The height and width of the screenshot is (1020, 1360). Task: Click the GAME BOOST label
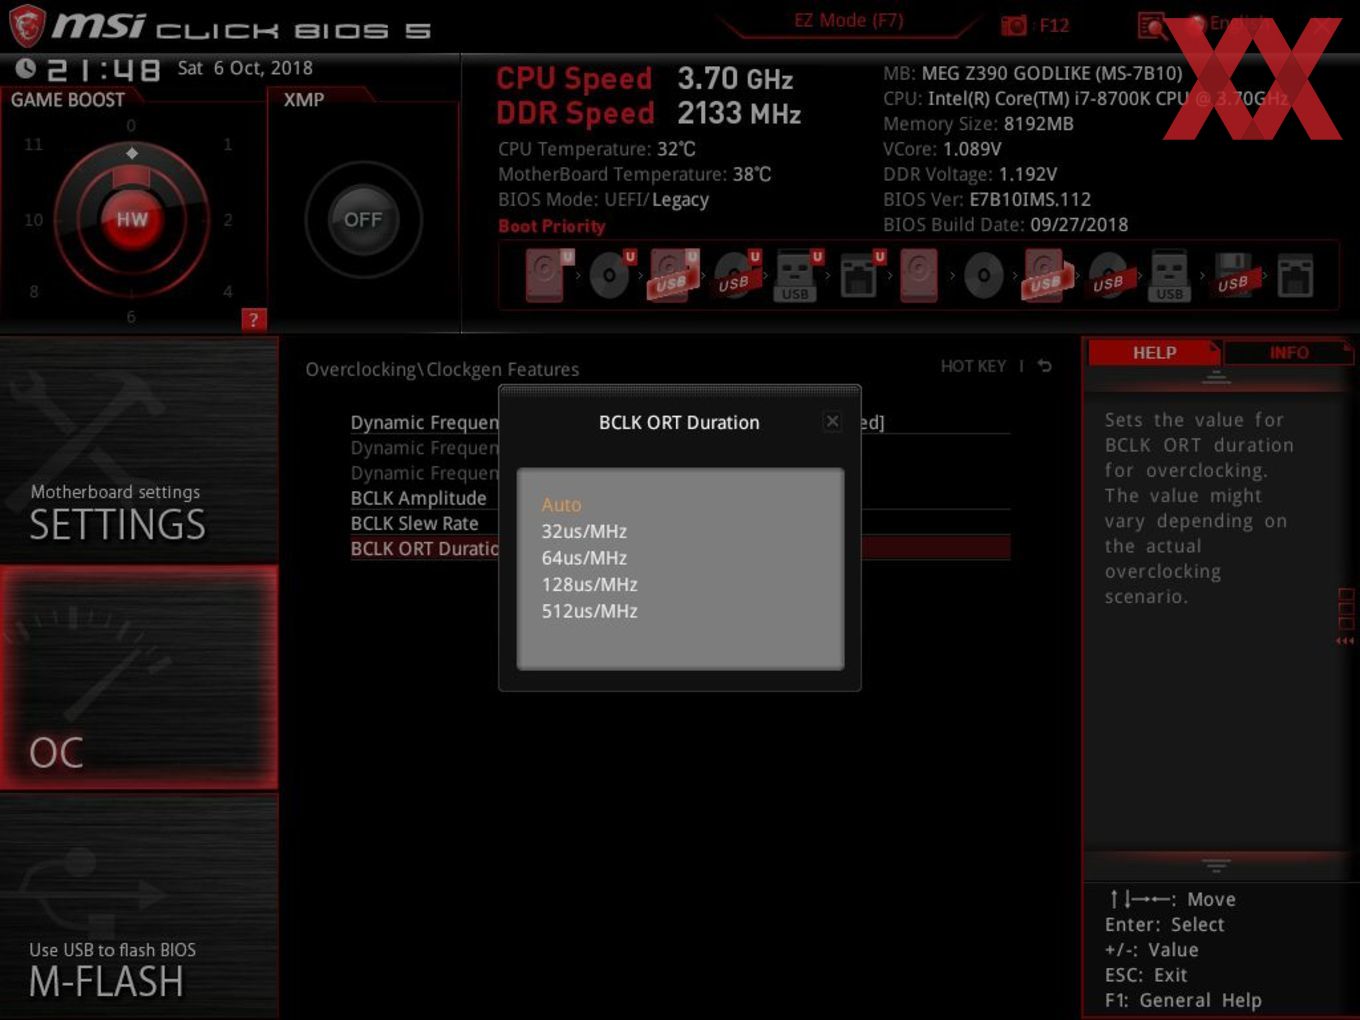click(68, 100)
